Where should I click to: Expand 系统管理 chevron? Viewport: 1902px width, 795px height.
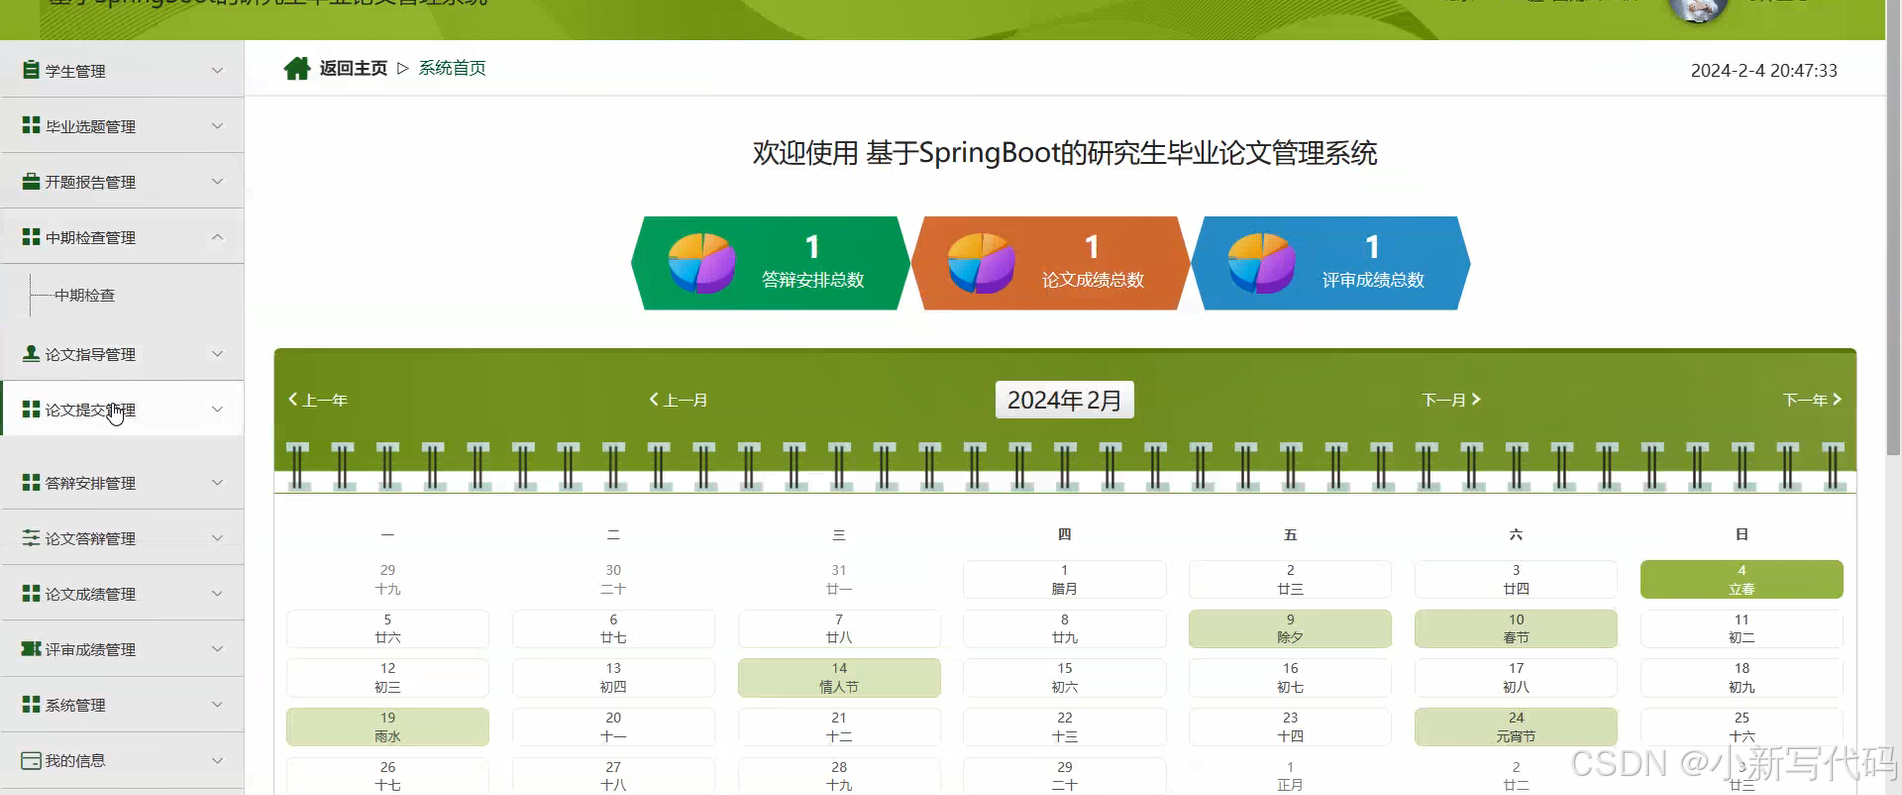217,704
